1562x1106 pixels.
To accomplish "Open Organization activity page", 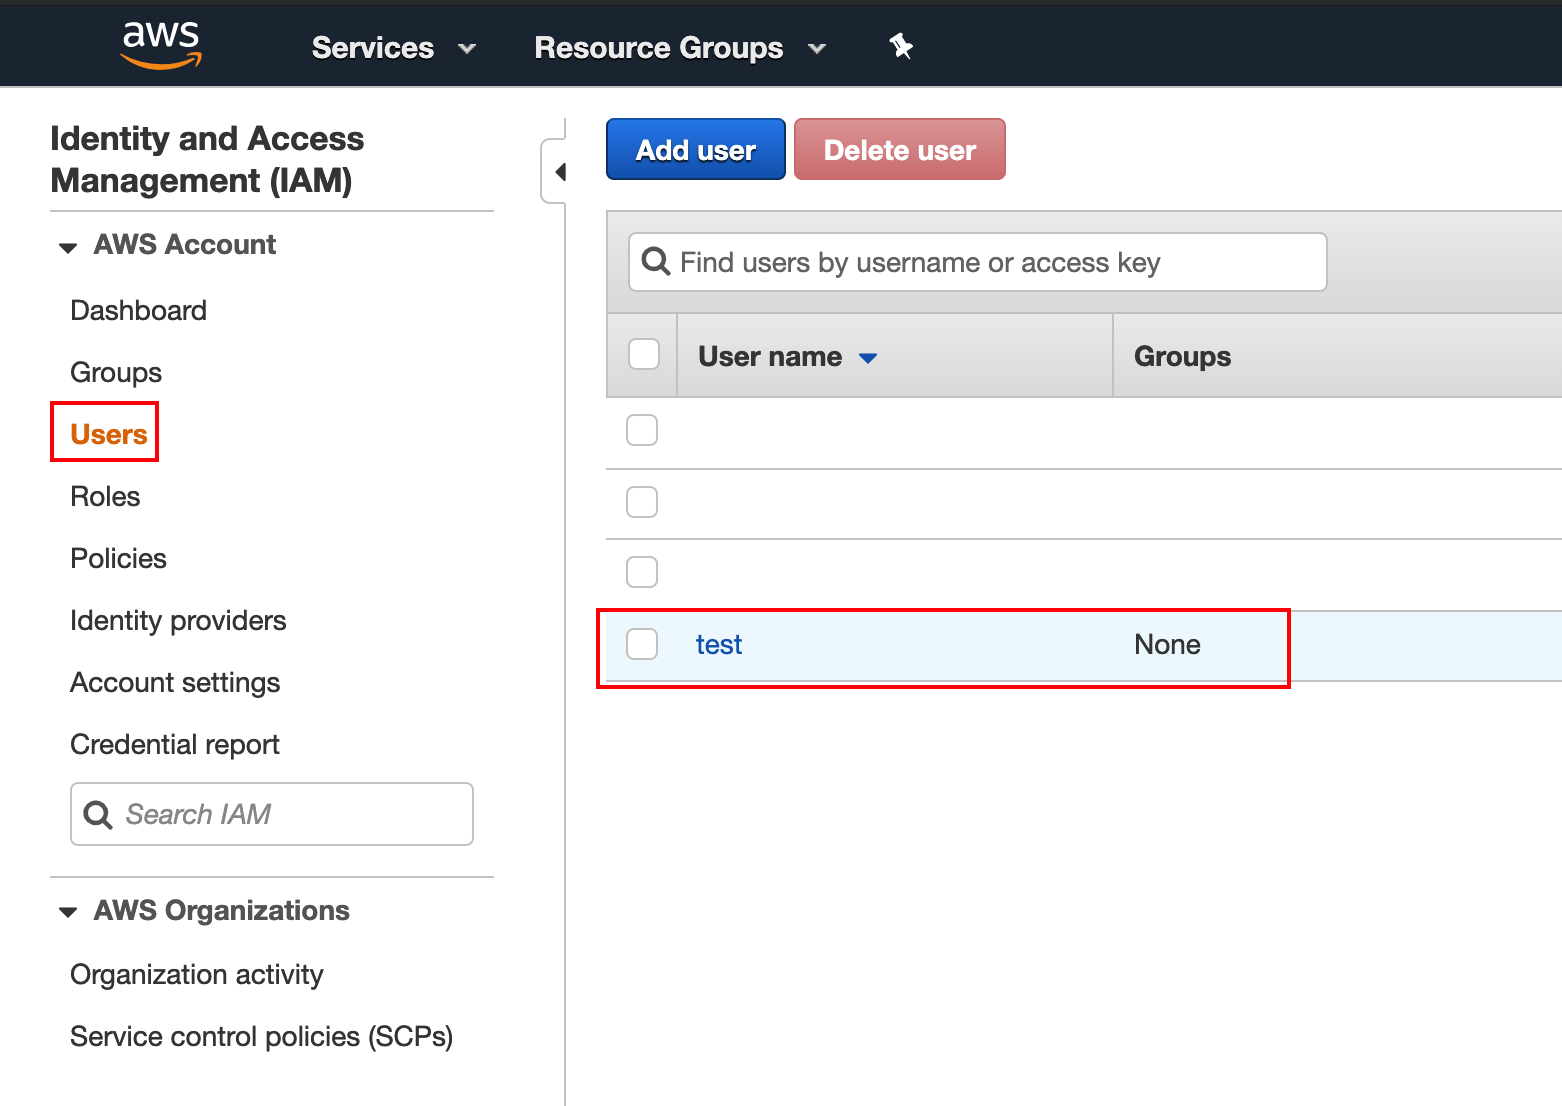I will 197,975.
